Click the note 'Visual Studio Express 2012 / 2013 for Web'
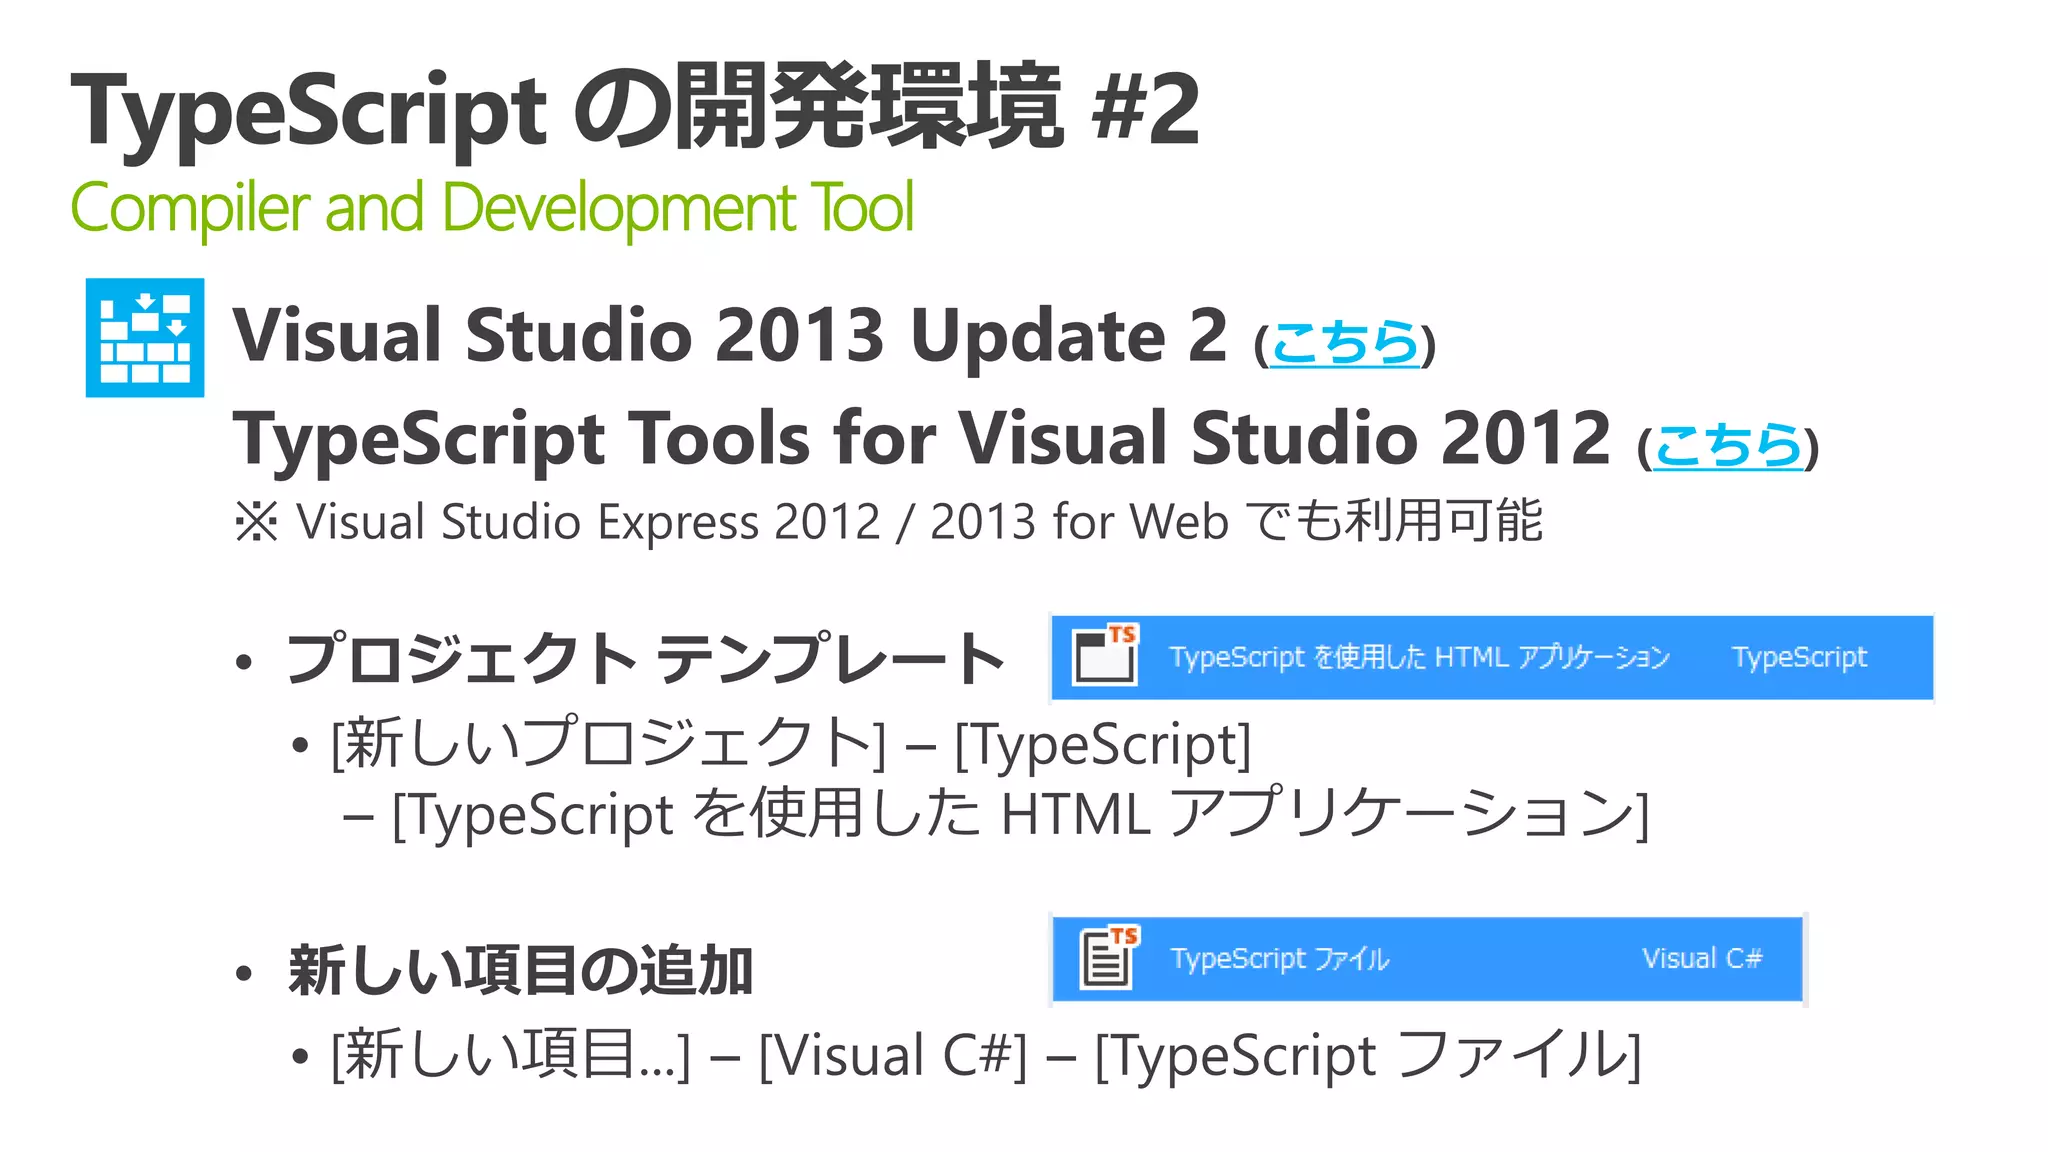 click(x=762, y=522)
